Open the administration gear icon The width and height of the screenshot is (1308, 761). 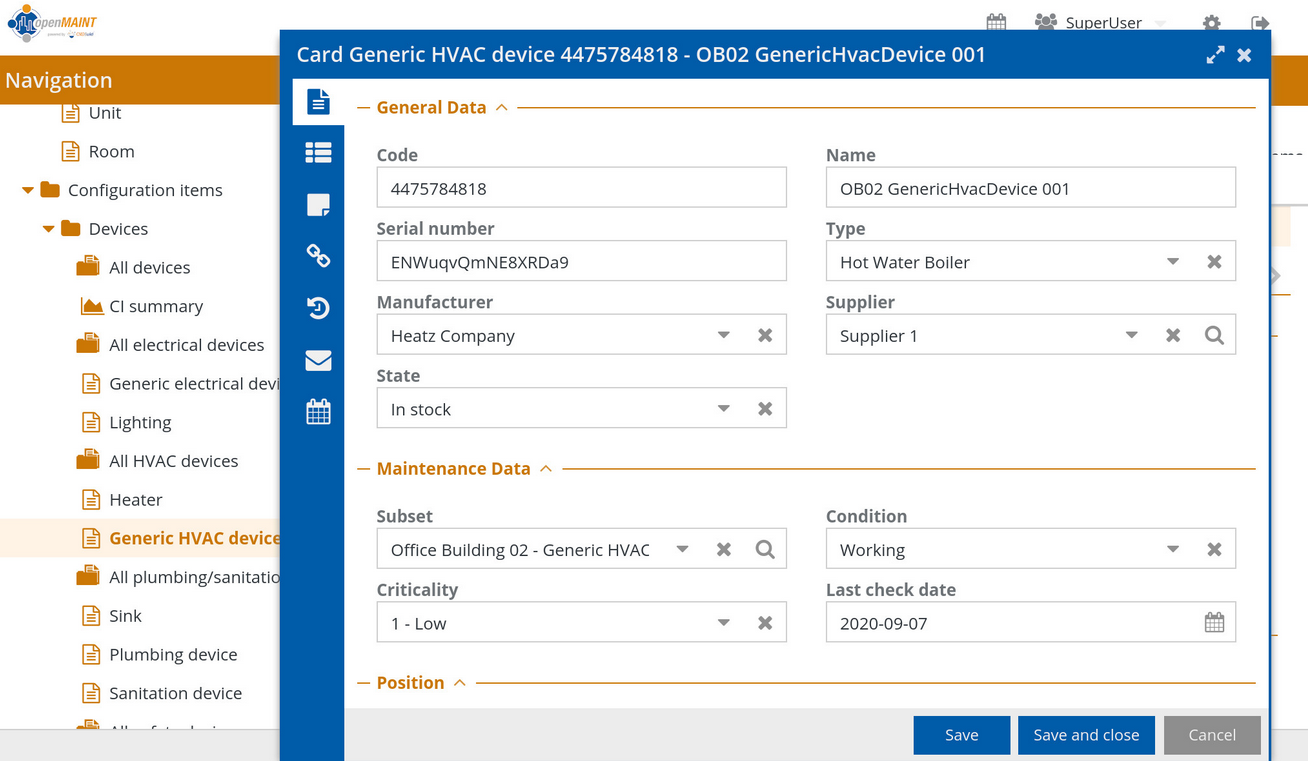point(1211,22)
